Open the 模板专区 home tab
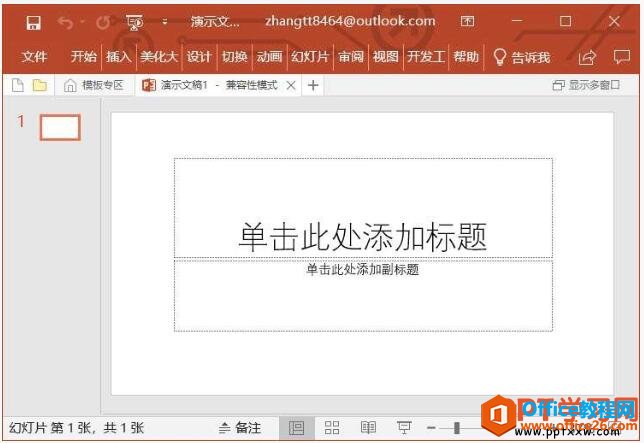 coord(94,86)
